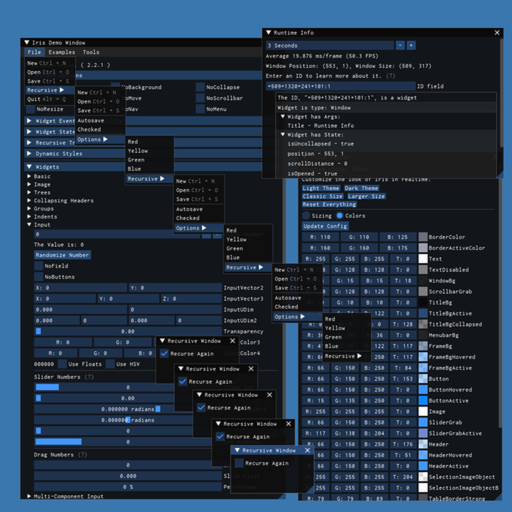This screenshot has width=512, height=512.
Task: Collapse the Runtime Info window arrow
Action: pos(268,33)
